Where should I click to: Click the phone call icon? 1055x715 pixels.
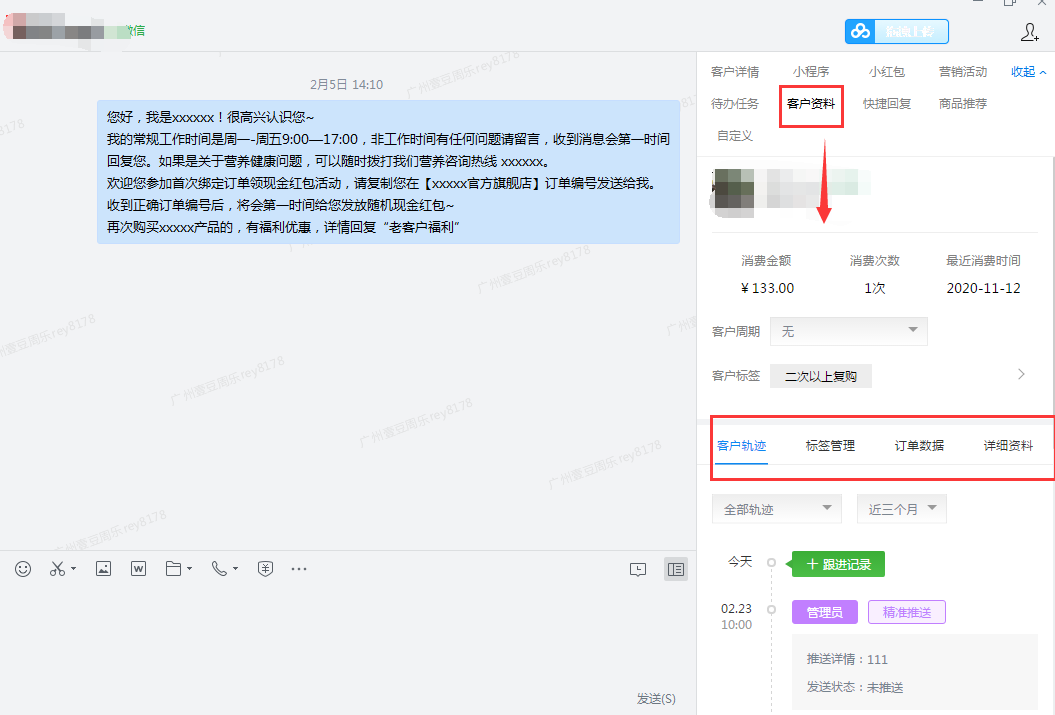220,569
